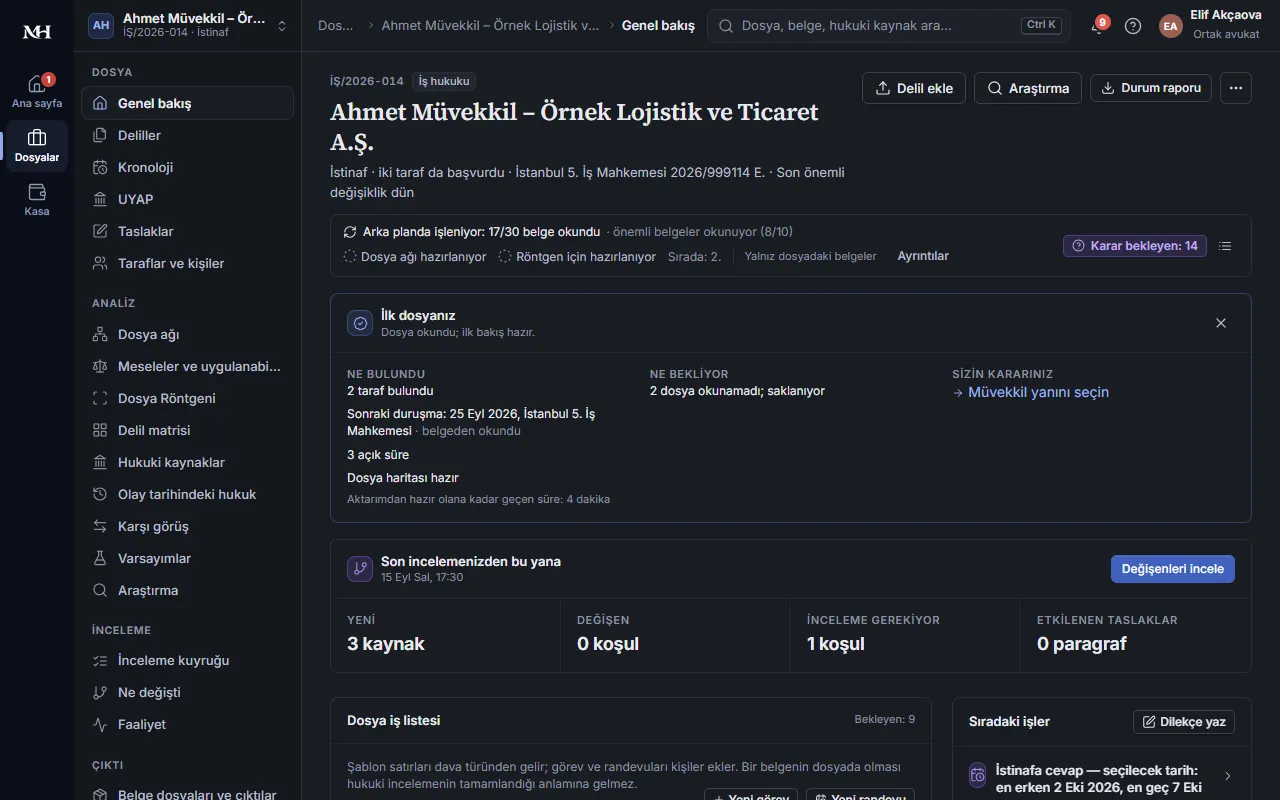Open Ne değişti view
Viewport: 1280px width, 800px height.
pos(187,692)
